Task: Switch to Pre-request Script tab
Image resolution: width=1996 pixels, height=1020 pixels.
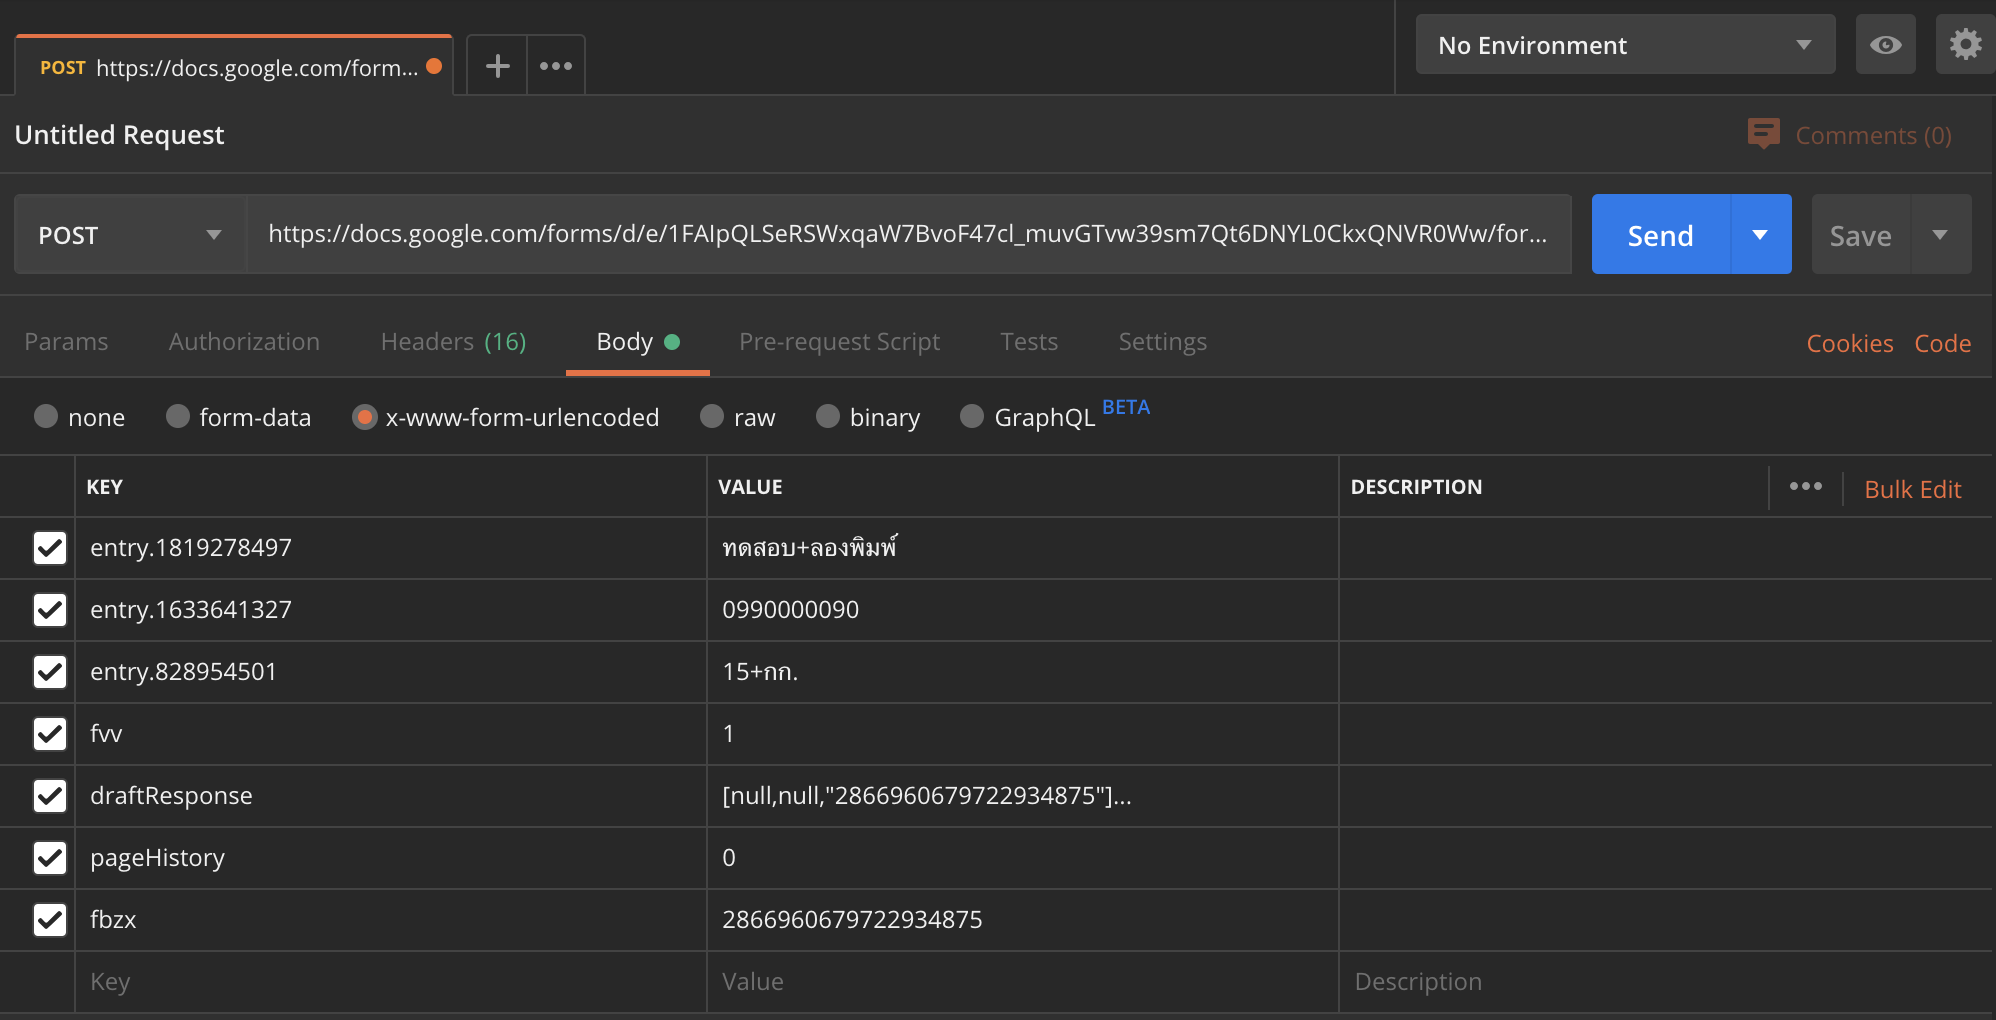Action: pos(839,342)
